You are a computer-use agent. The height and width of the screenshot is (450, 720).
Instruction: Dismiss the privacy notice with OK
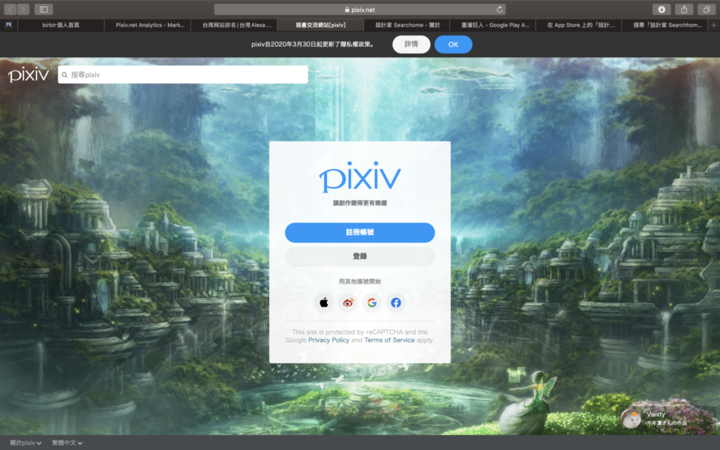(453, 45)
